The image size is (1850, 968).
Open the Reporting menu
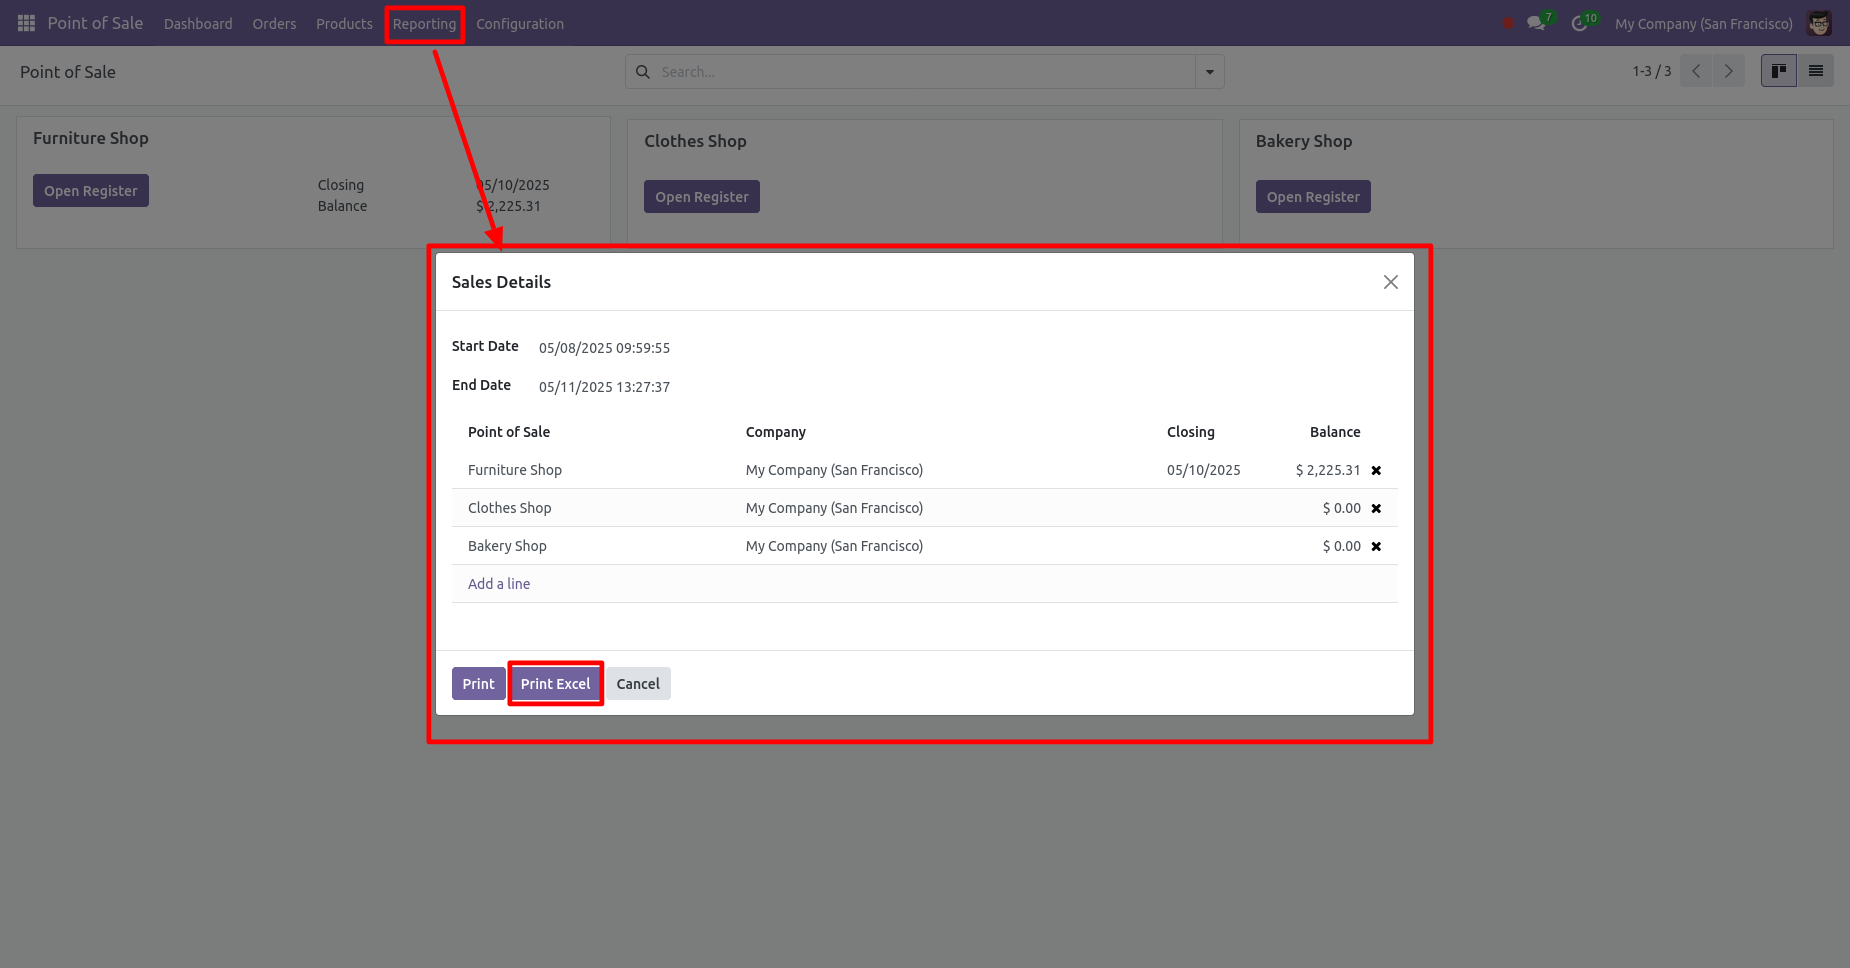pos(424,24)
